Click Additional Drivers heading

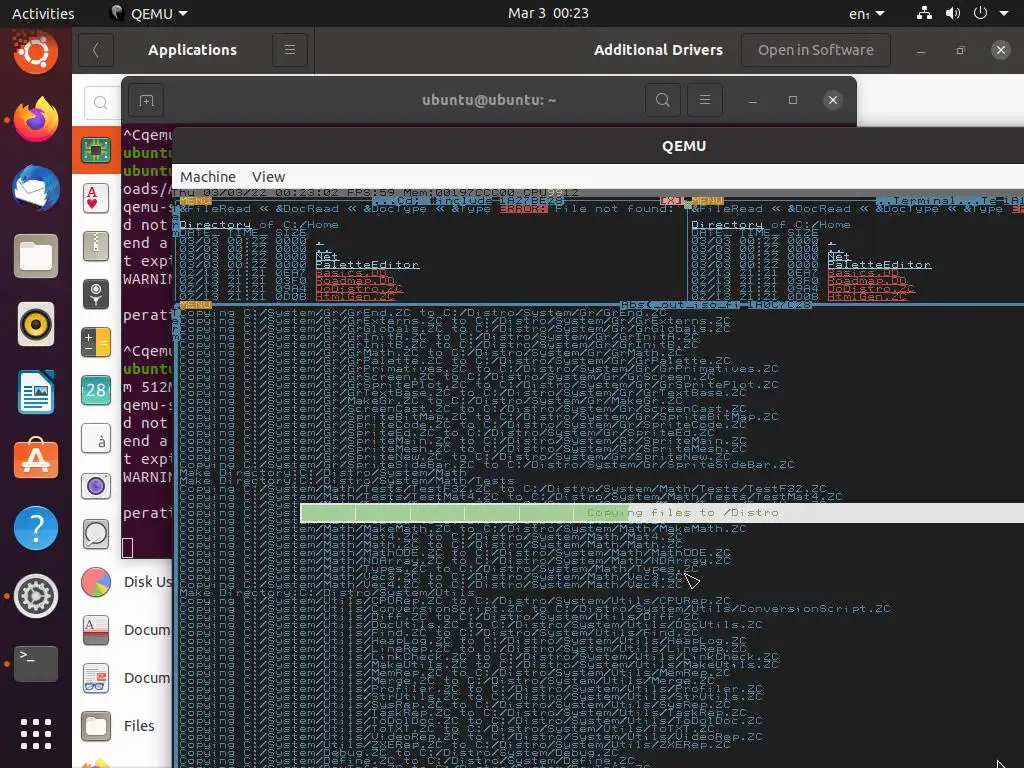click(x=658, y=50)
